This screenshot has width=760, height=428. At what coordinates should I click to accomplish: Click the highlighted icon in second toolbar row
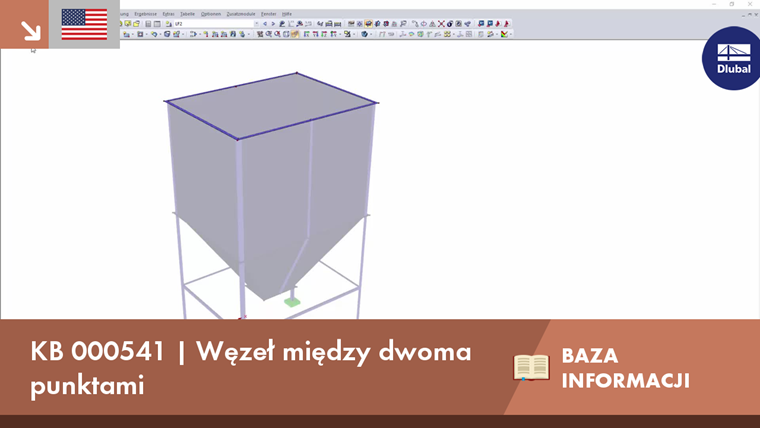[295, 34]
